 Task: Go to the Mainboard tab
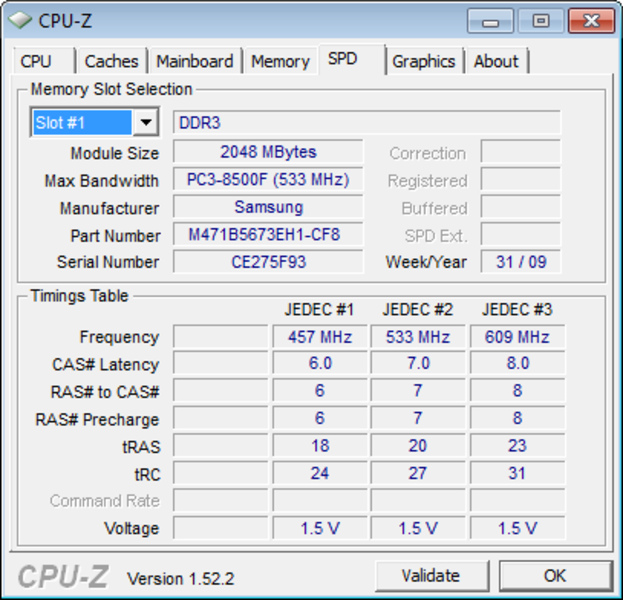coord(195,61)
